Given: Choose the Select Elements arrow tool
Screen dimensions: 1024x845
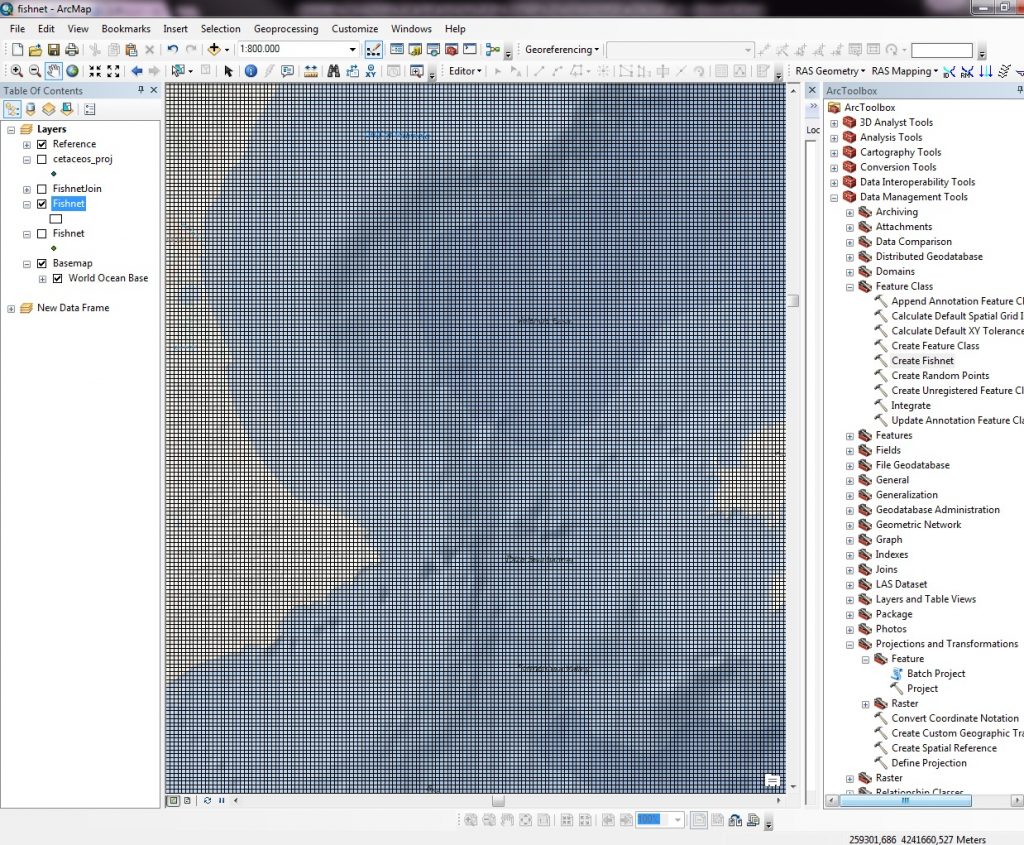Looking at the screenshot, I should pyautogui.click(x=228, y=71).
